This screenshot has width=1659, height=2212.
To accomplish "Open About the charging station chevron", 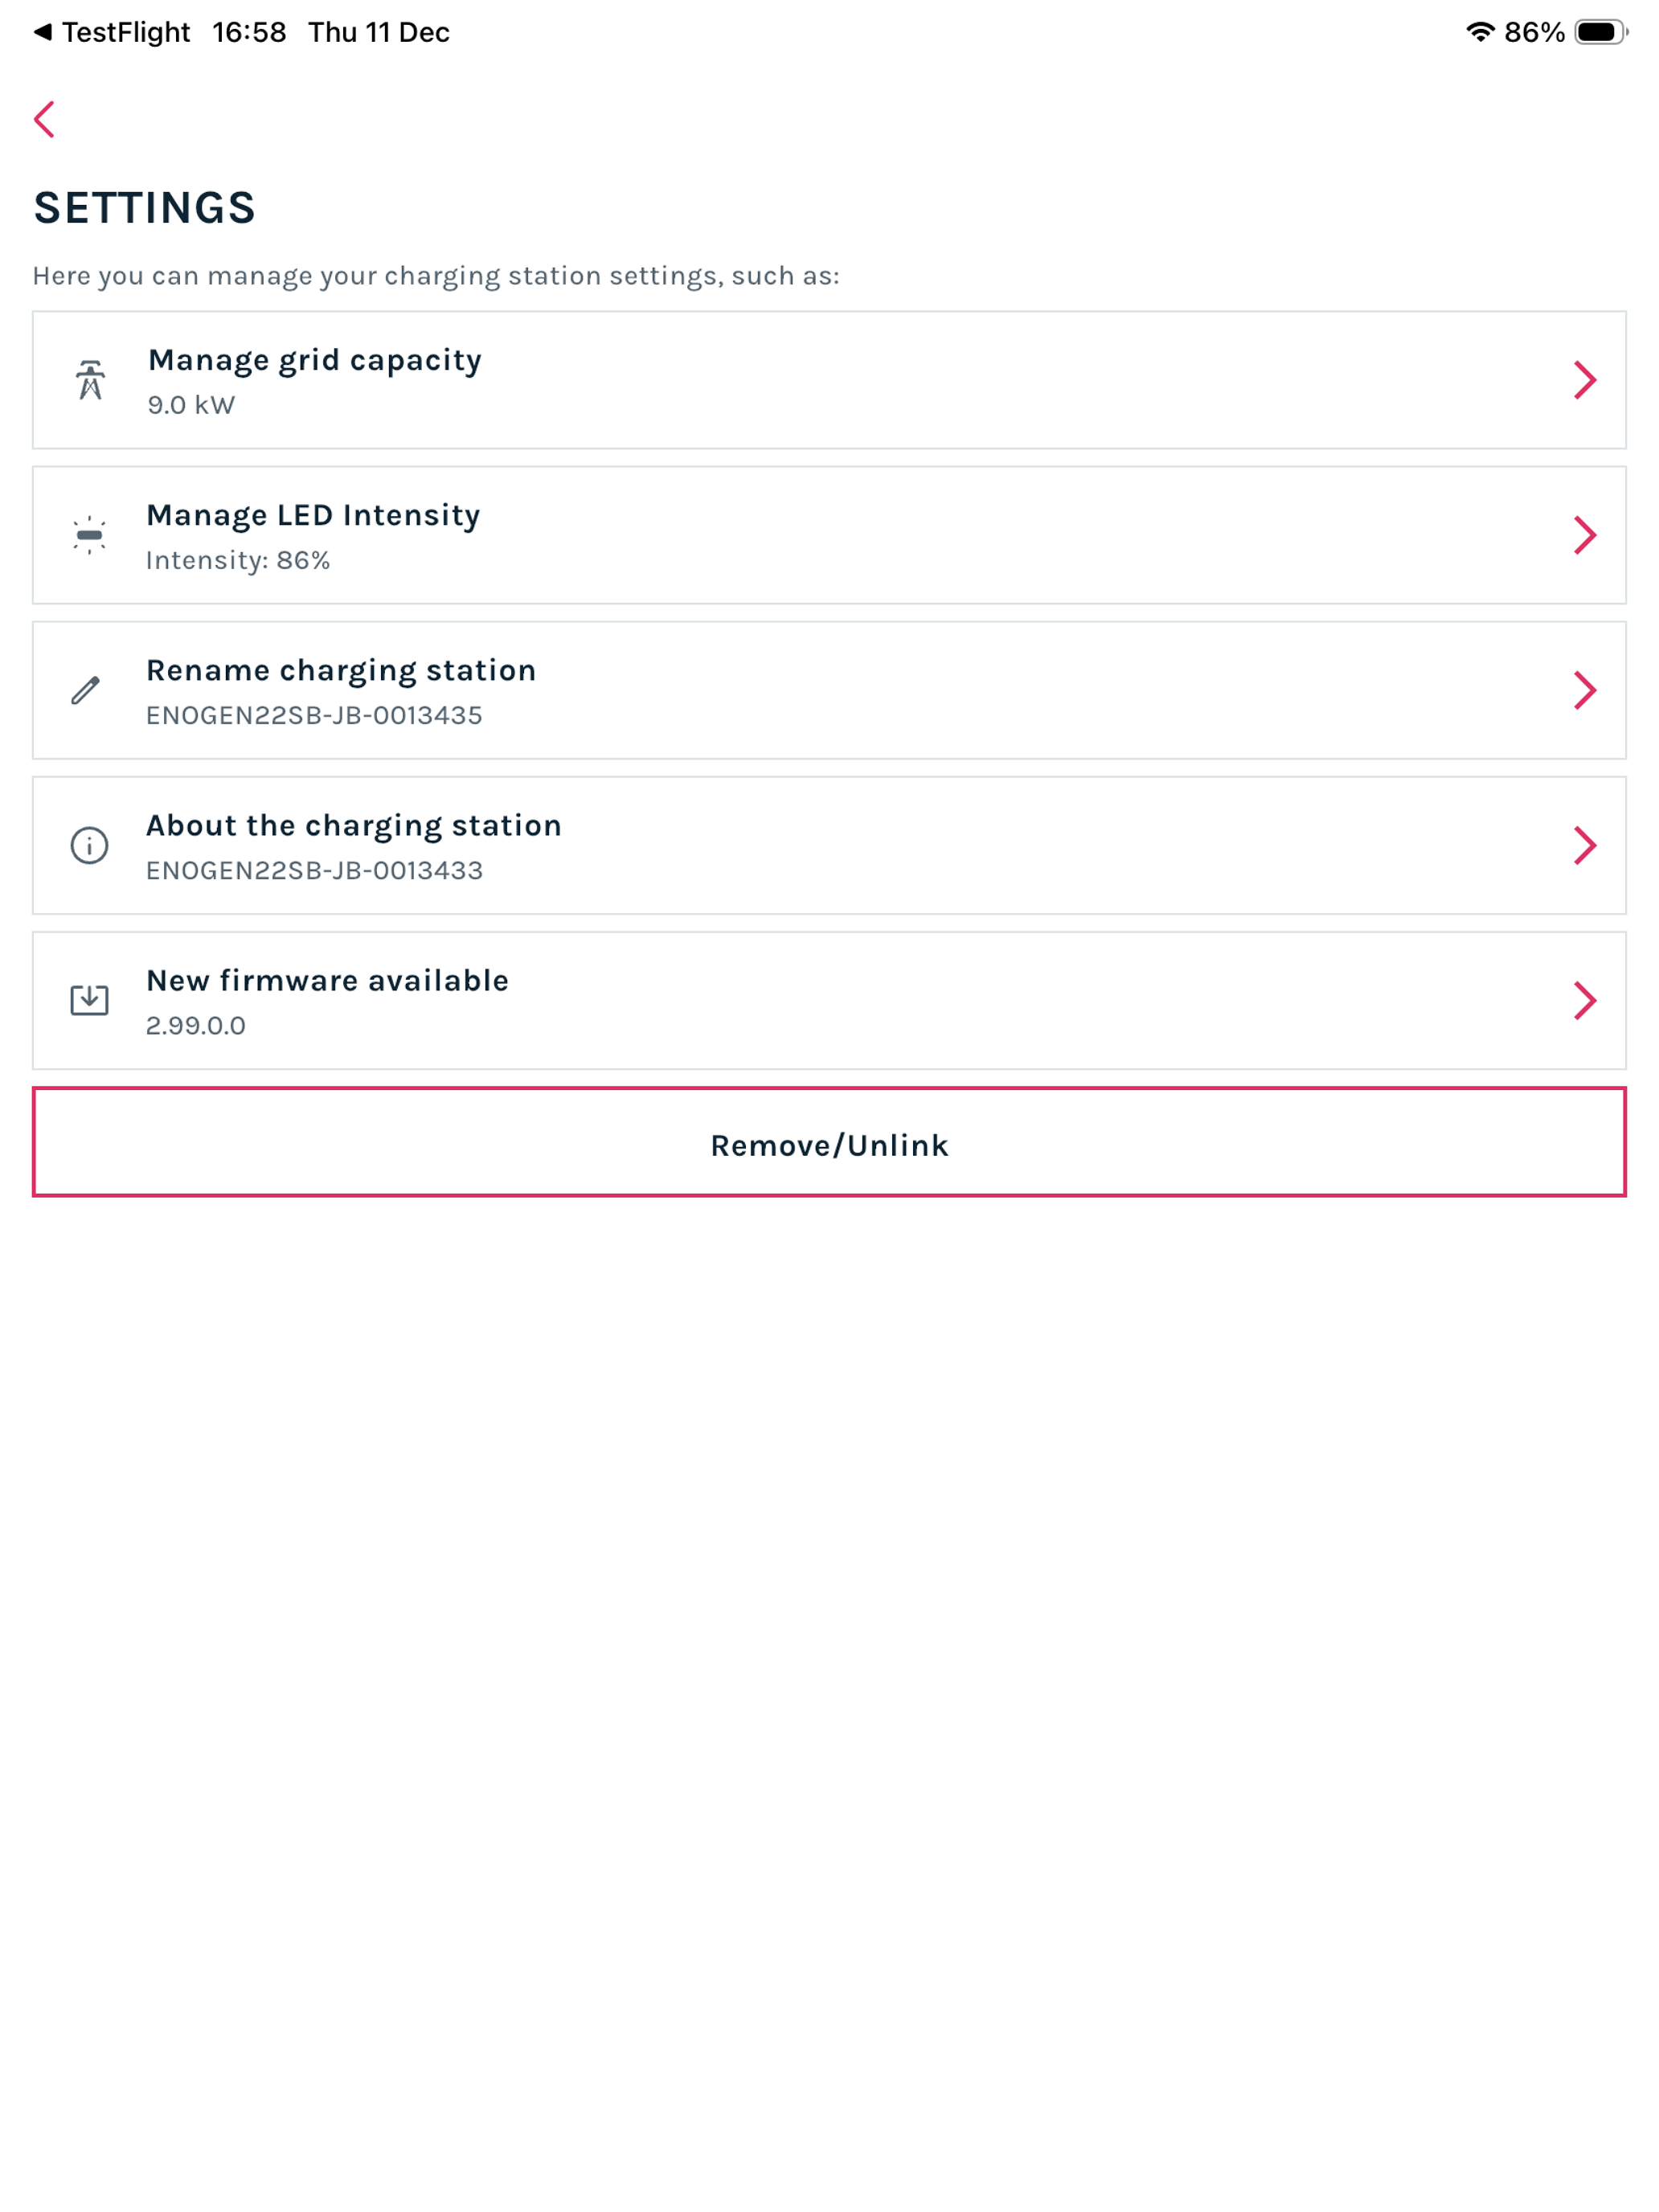I will click(1585, 845).
